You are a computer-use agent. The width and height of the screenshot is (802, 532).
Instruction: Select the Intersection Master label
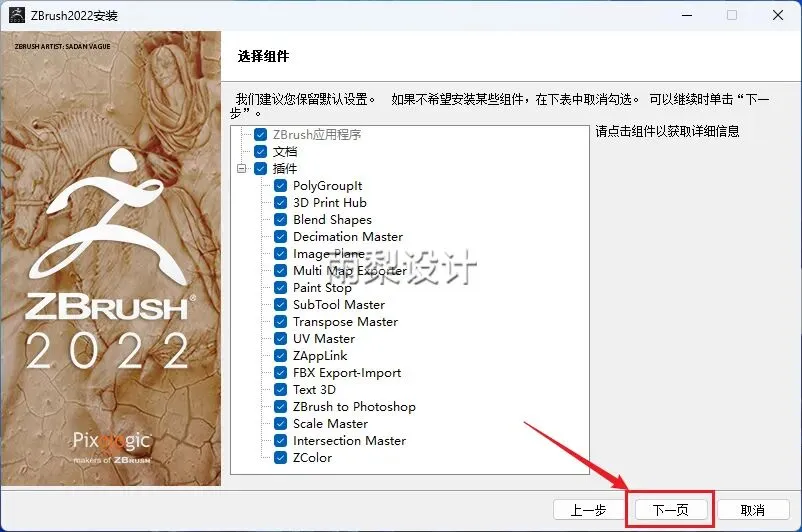point(349,440)
